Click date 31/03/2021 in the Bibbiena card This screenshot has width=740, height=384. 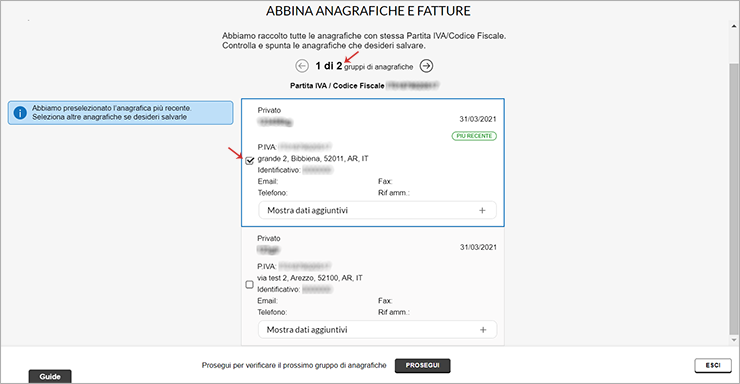(478, 119)
